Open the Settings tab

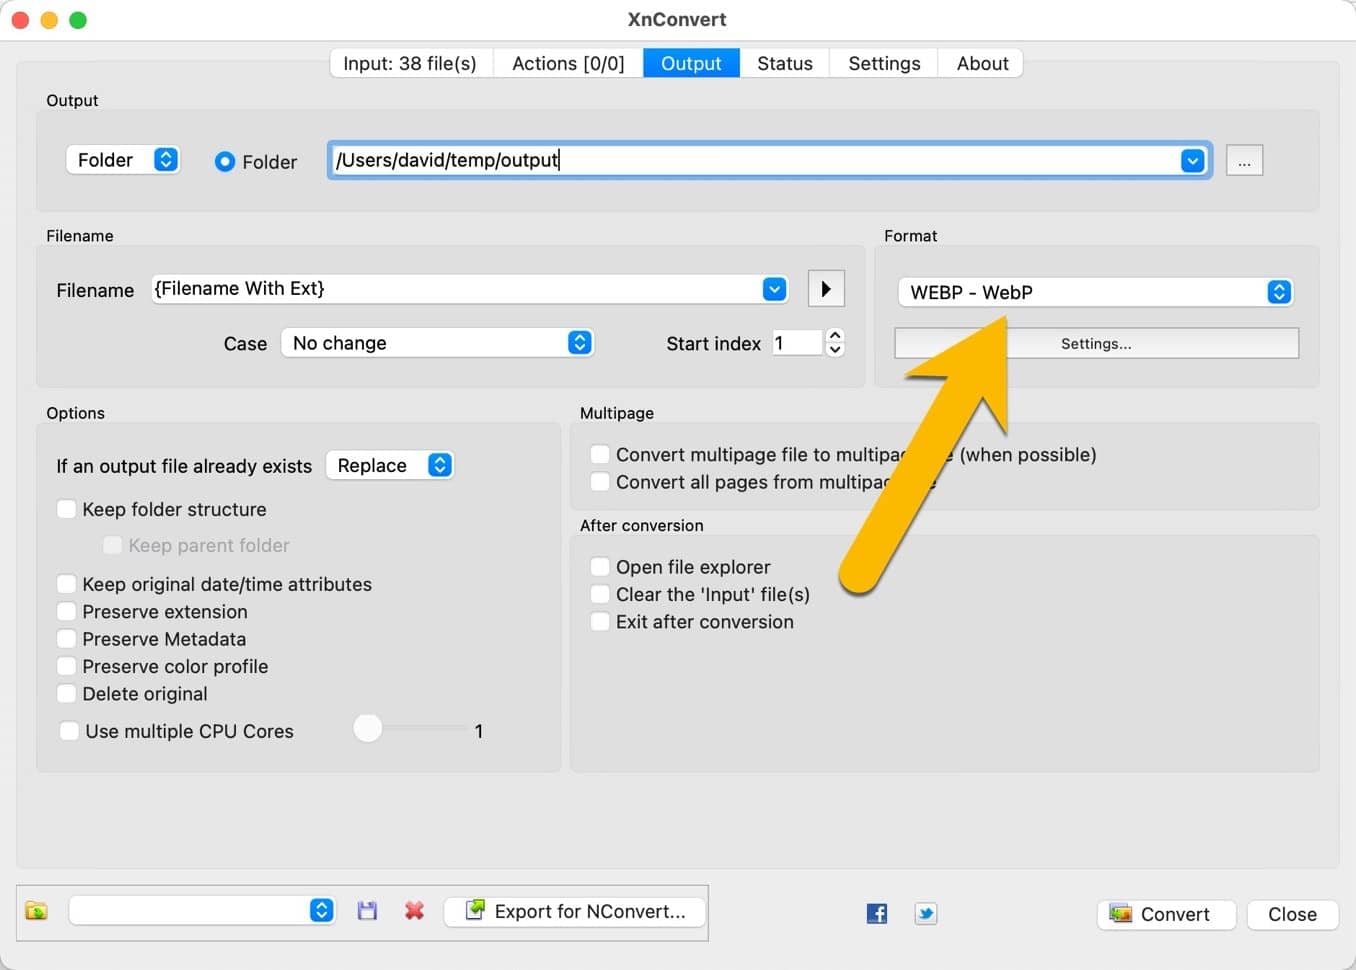click(884, 63)
